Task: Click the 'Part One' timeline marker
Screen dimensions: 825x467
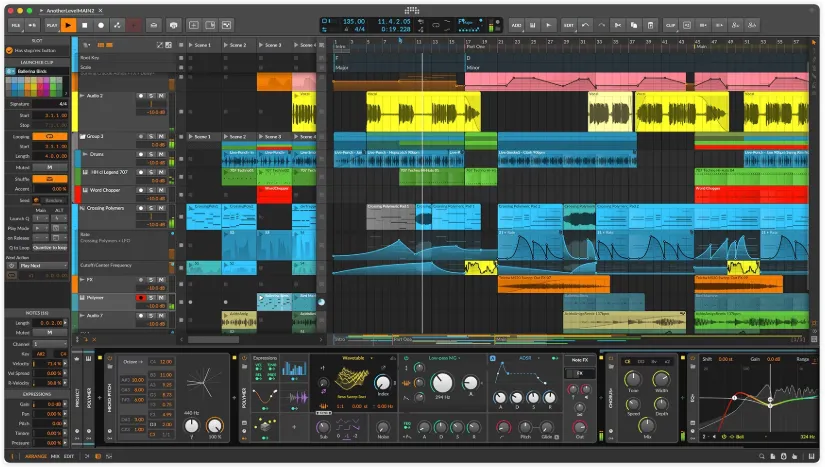Action: pos(476,47)
